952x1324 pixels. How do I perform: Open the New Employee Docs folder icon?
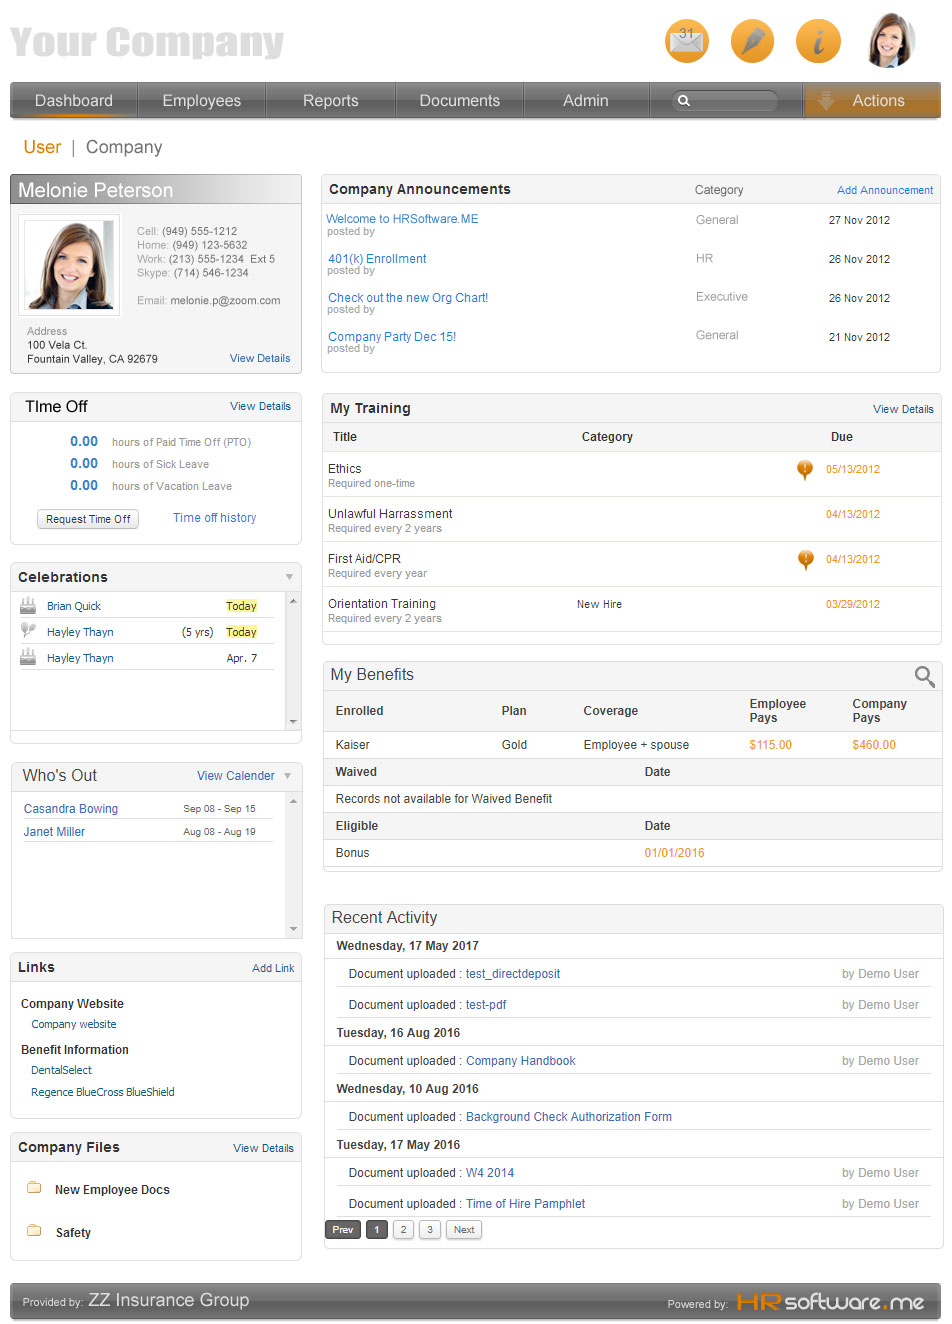click(34, 1188)
